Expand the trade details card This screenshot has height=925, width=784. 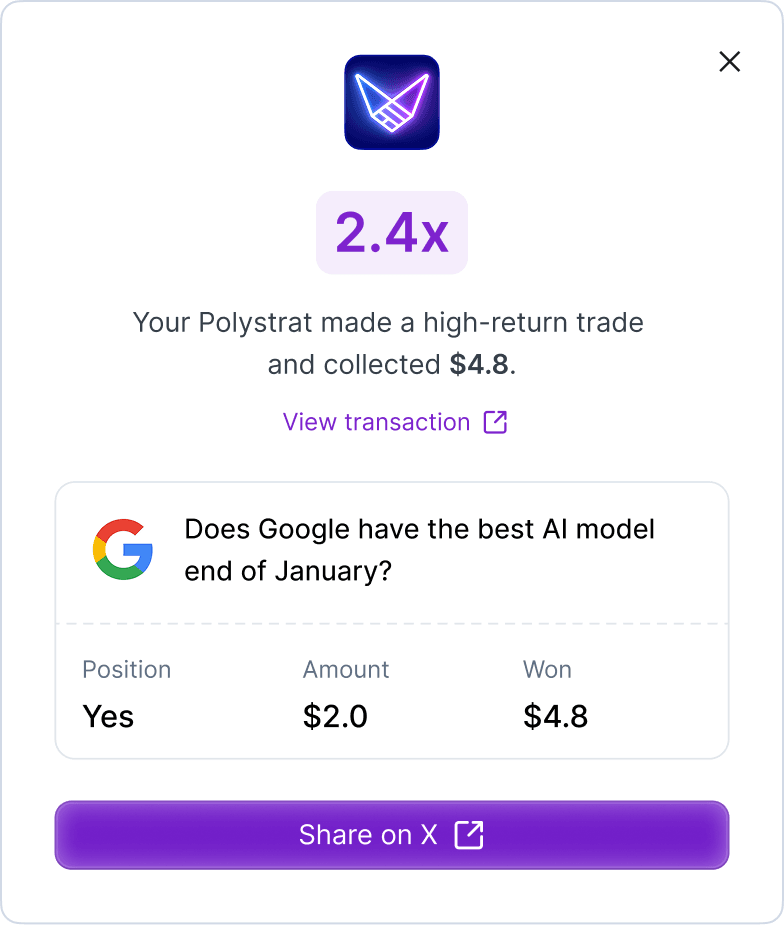coord(392,616)
